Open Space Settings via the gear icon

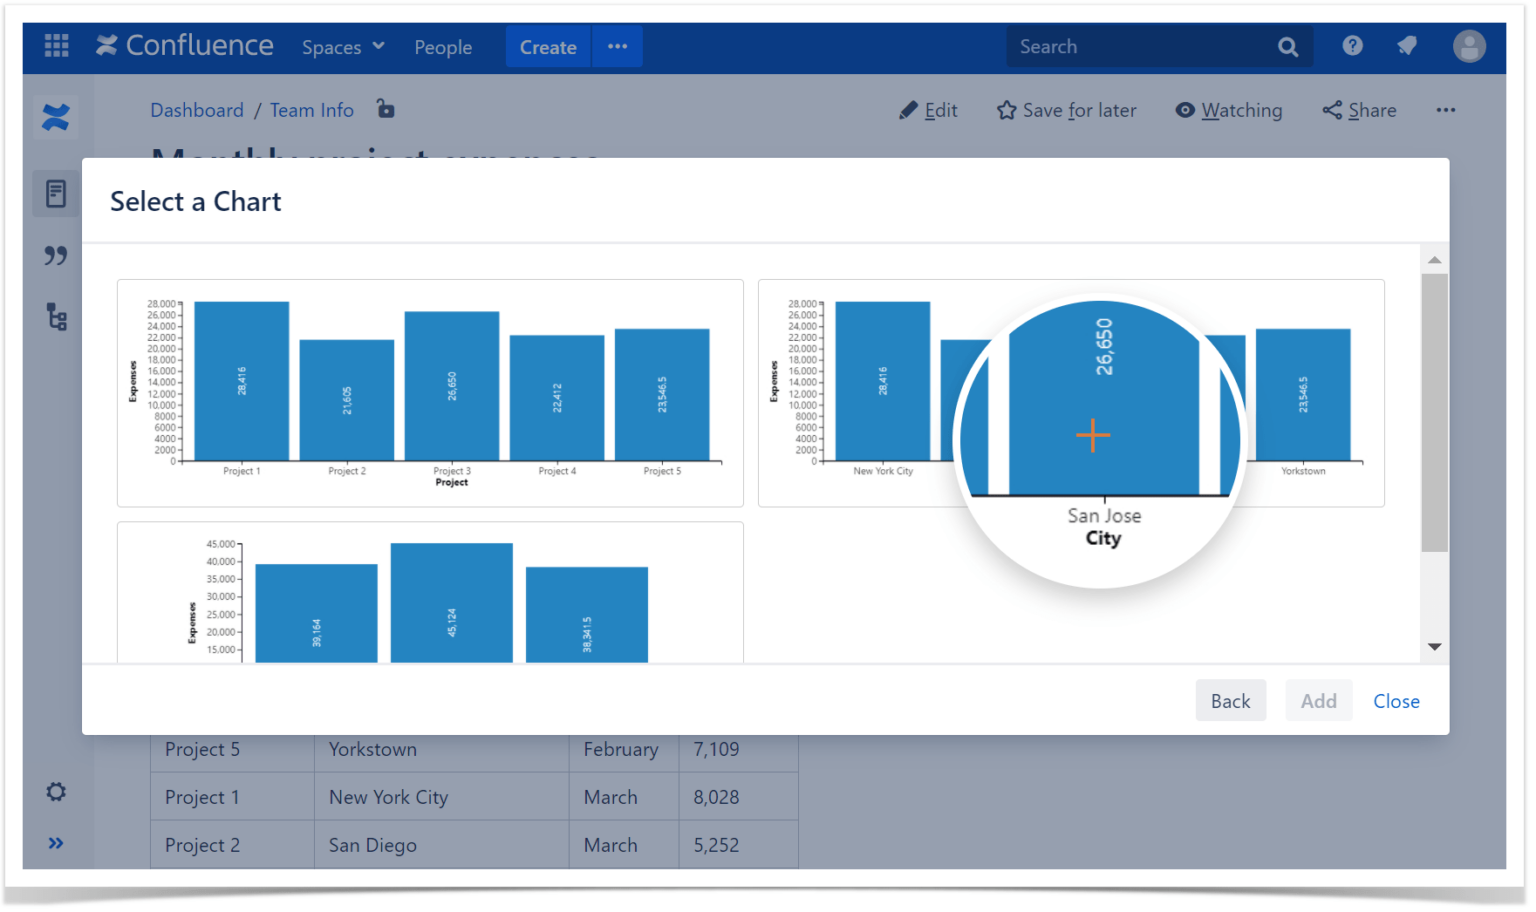[55, 791]
